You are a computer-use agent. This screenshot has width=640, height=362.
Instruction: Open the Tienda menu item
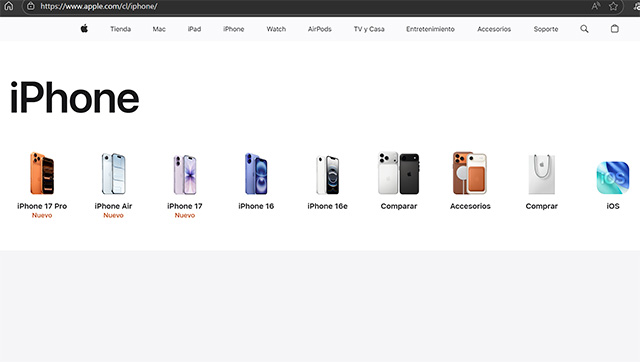pyautogui.click(x=120, y=29)
